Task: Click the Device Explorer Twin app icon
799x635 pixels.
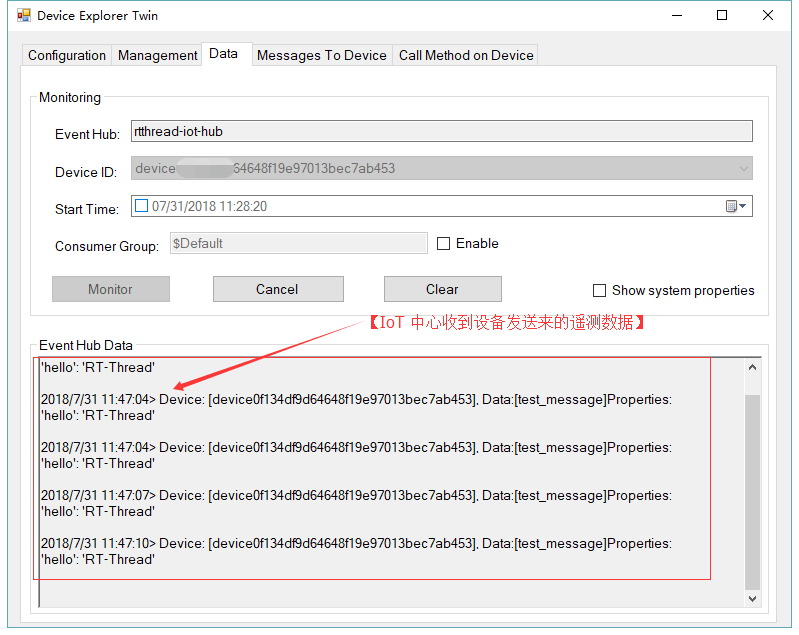Action: pyautogui.click(x=23, y=16)
